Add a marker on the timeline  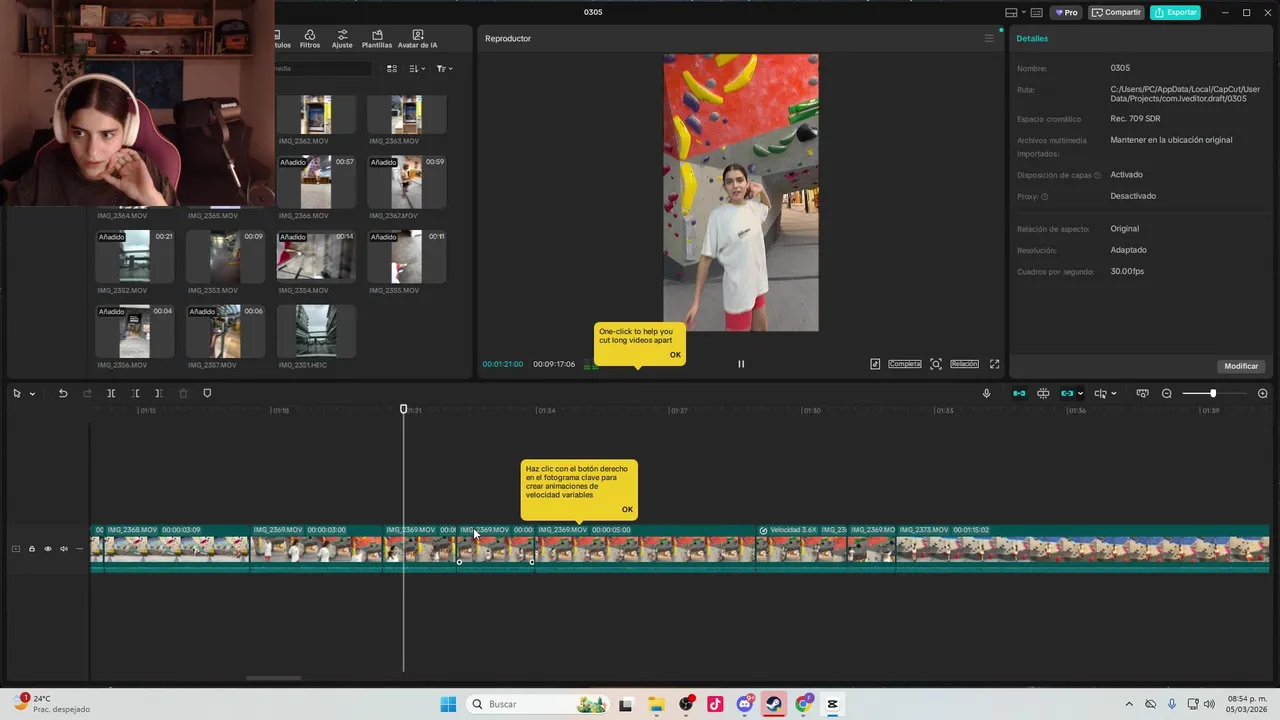pyautogui.click(x=207, y=393)
